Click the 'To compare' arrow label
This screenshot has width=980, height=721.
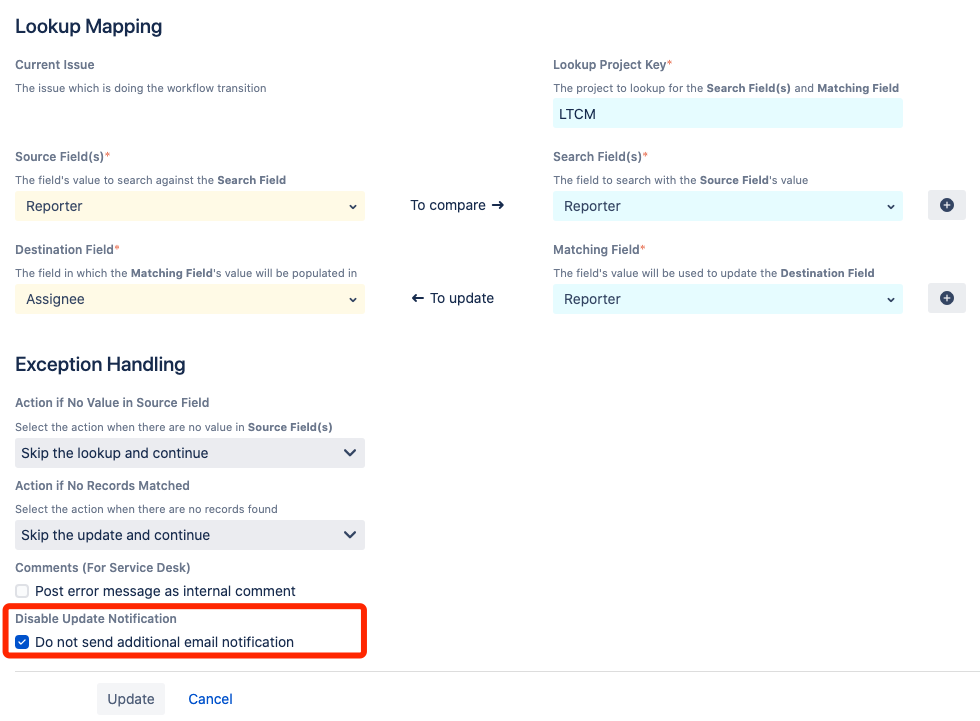(457, 205)
